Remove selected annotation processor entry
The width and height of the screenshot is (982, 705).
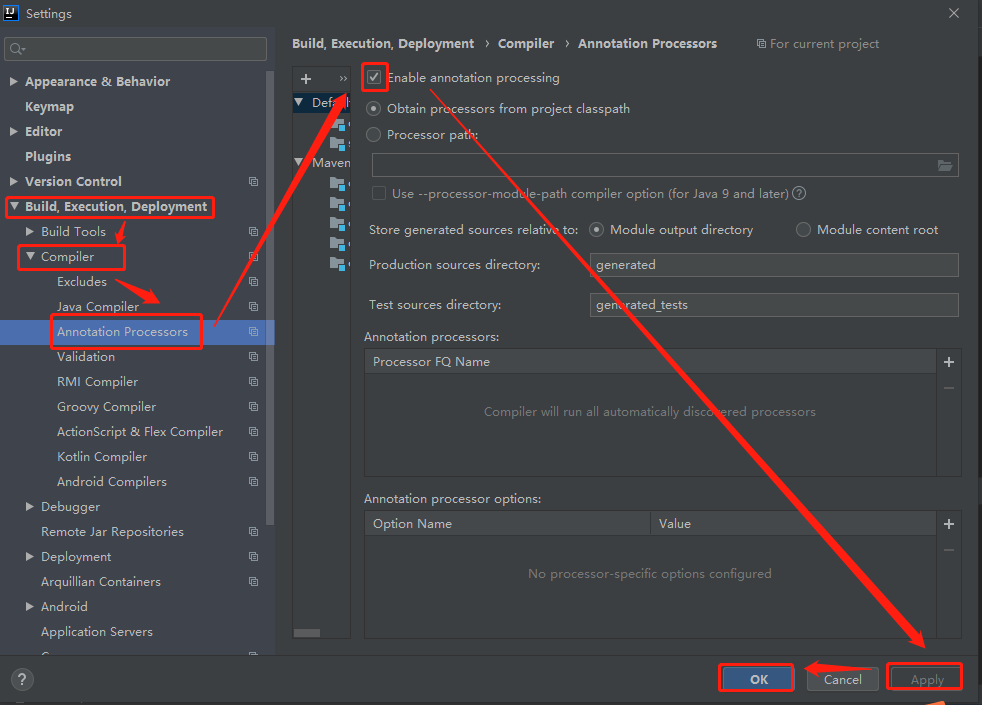coord(949,388)
